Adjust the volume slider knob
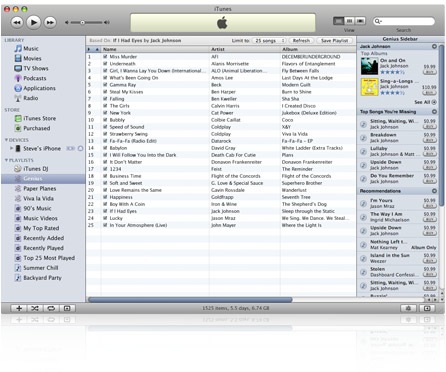Viewport: 446px width, 372px height. tap(82, 22)
